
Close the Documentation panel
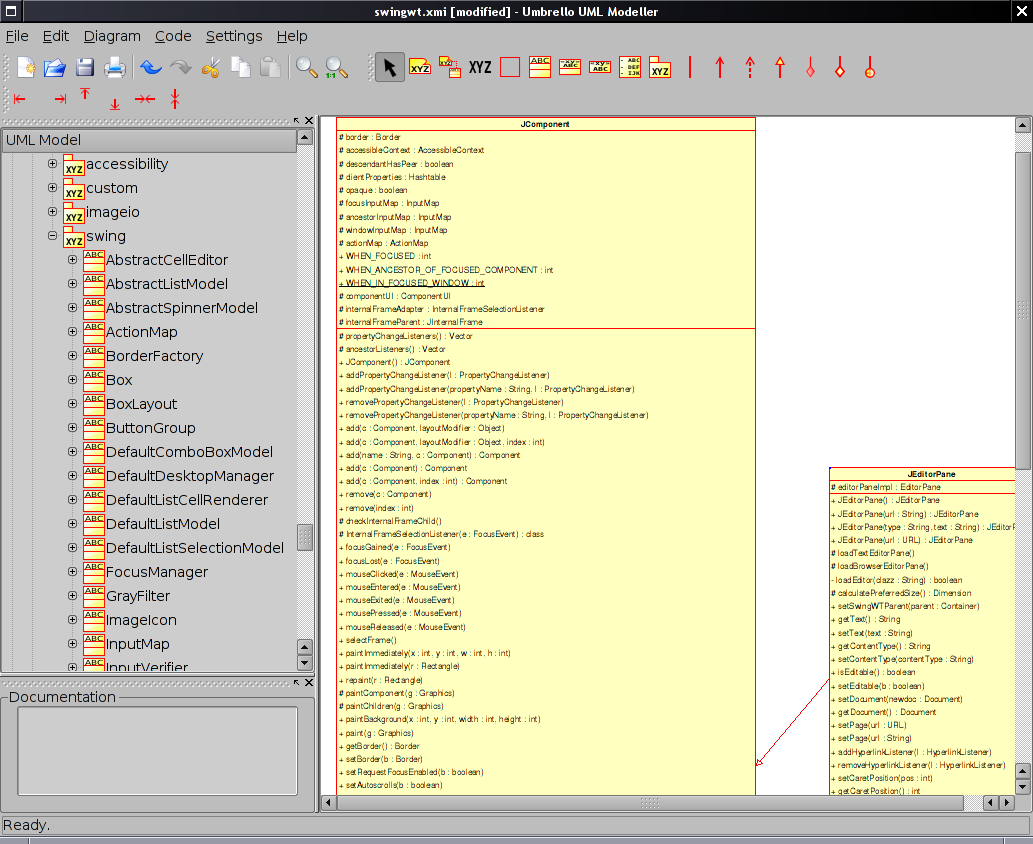click(x=308, y=683)
